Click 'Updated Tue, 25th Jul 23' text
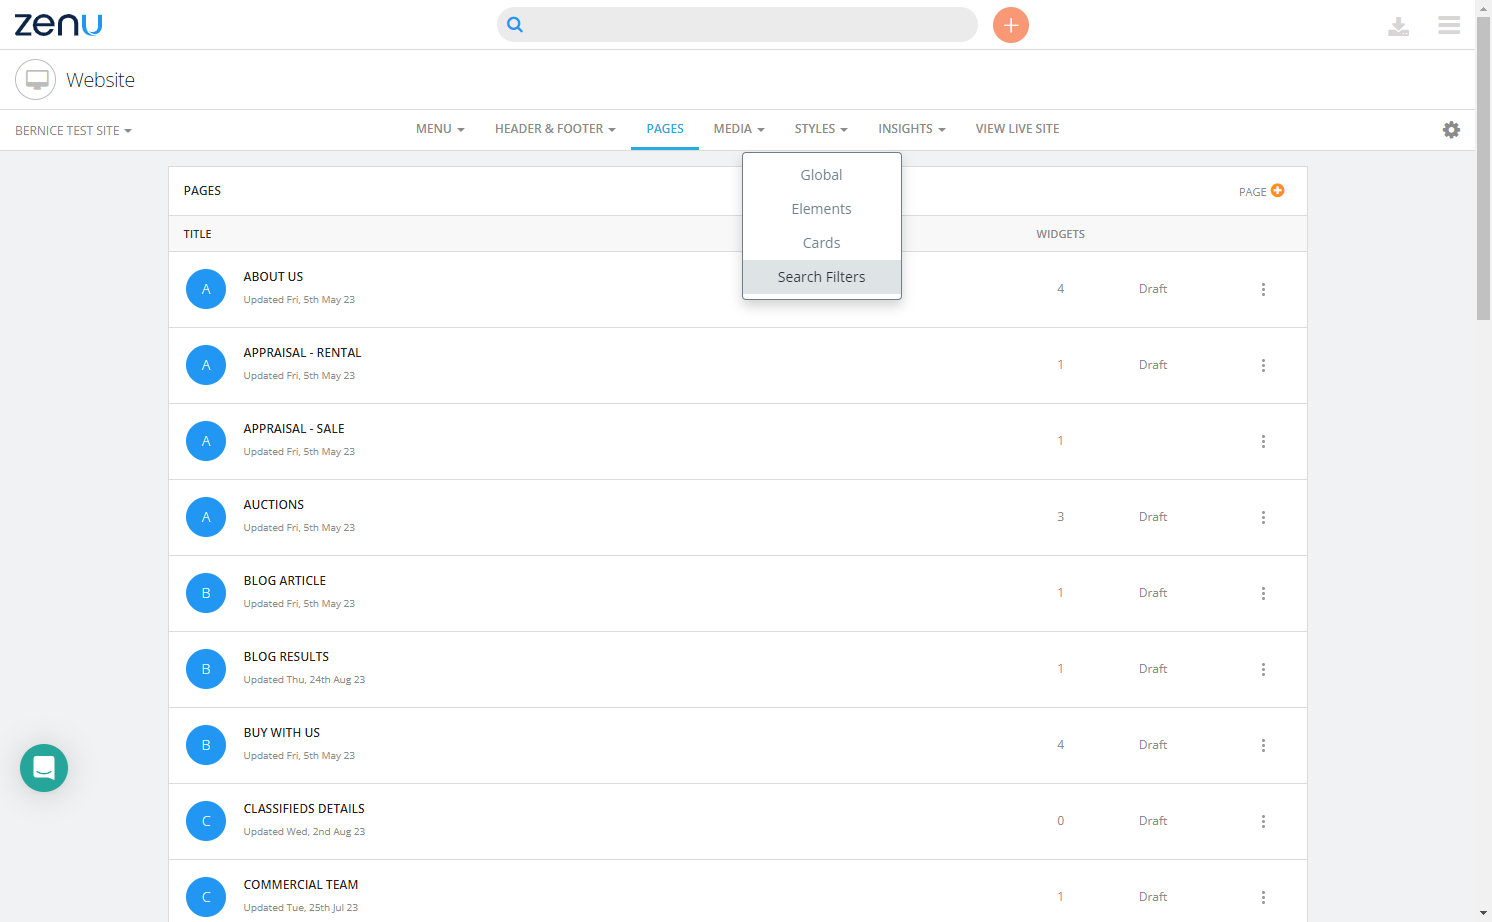This screenshot has height=922, width=1492. tap(300, 908)
